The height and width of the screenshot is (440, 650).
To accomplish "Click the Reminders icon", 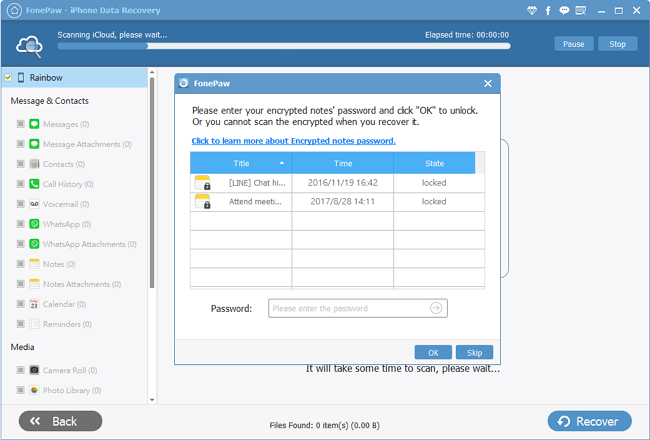I will tap(34, 324).
